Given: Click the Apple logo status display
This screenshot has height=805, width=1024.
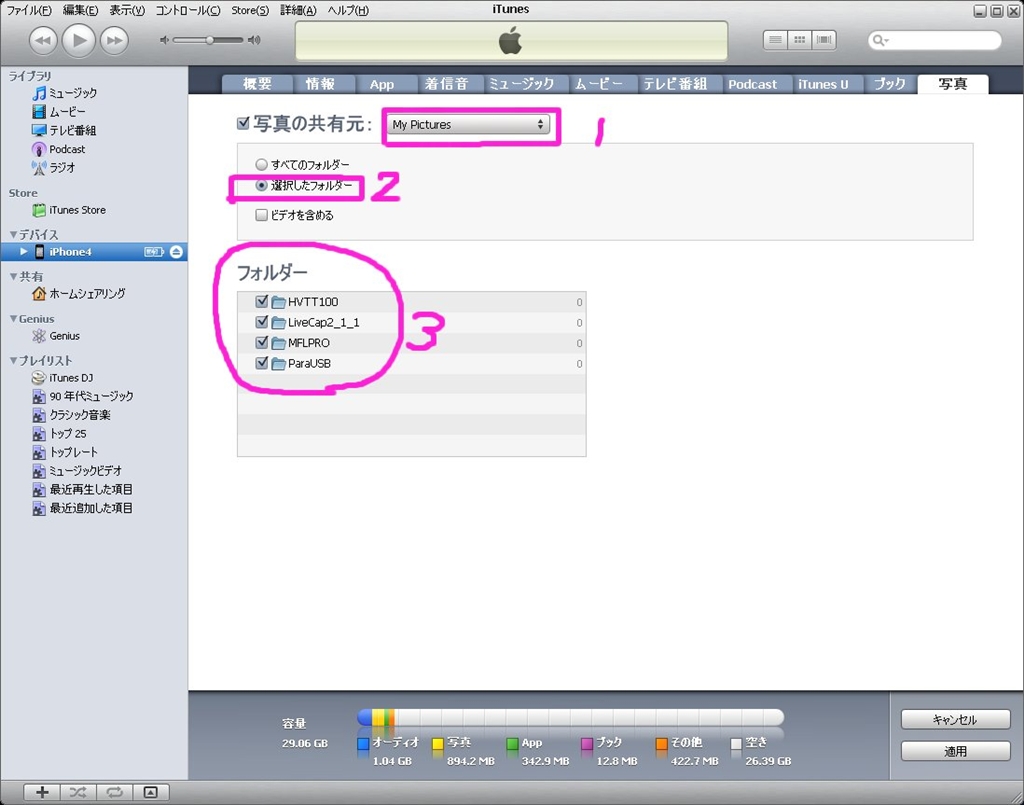Looking at the screenshot, I should [511, 41].
